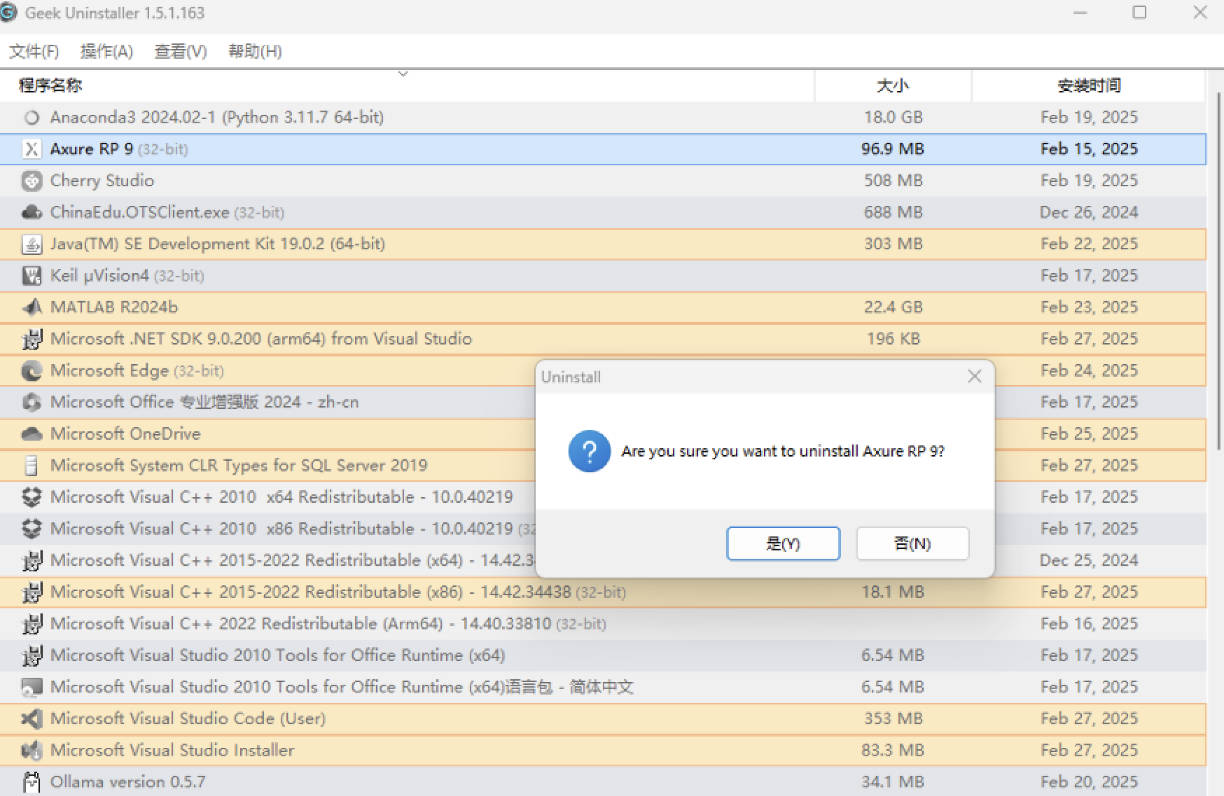
Task: Sort by 安装时间 column header
Action: point(1089,86)
